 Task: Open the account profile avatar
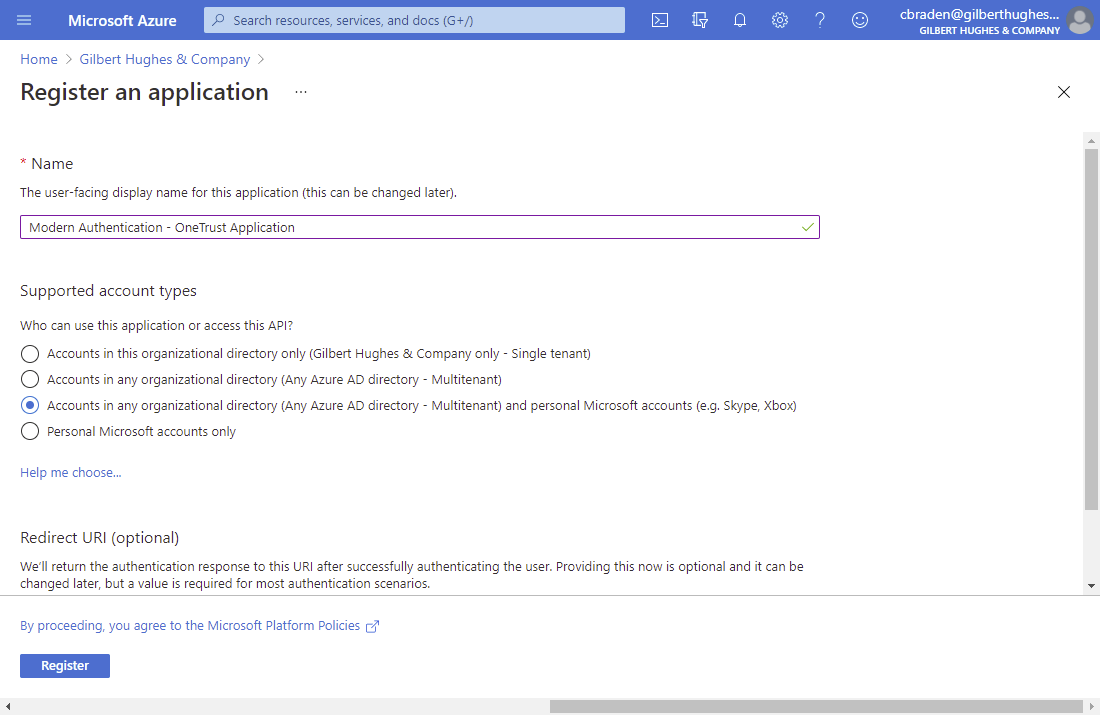pos(1080,20)
